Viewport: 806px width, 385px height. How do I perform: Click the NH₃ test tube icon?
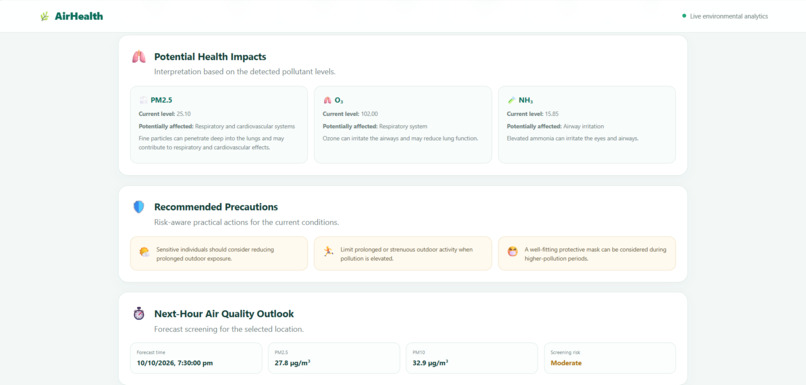[511, 100]
